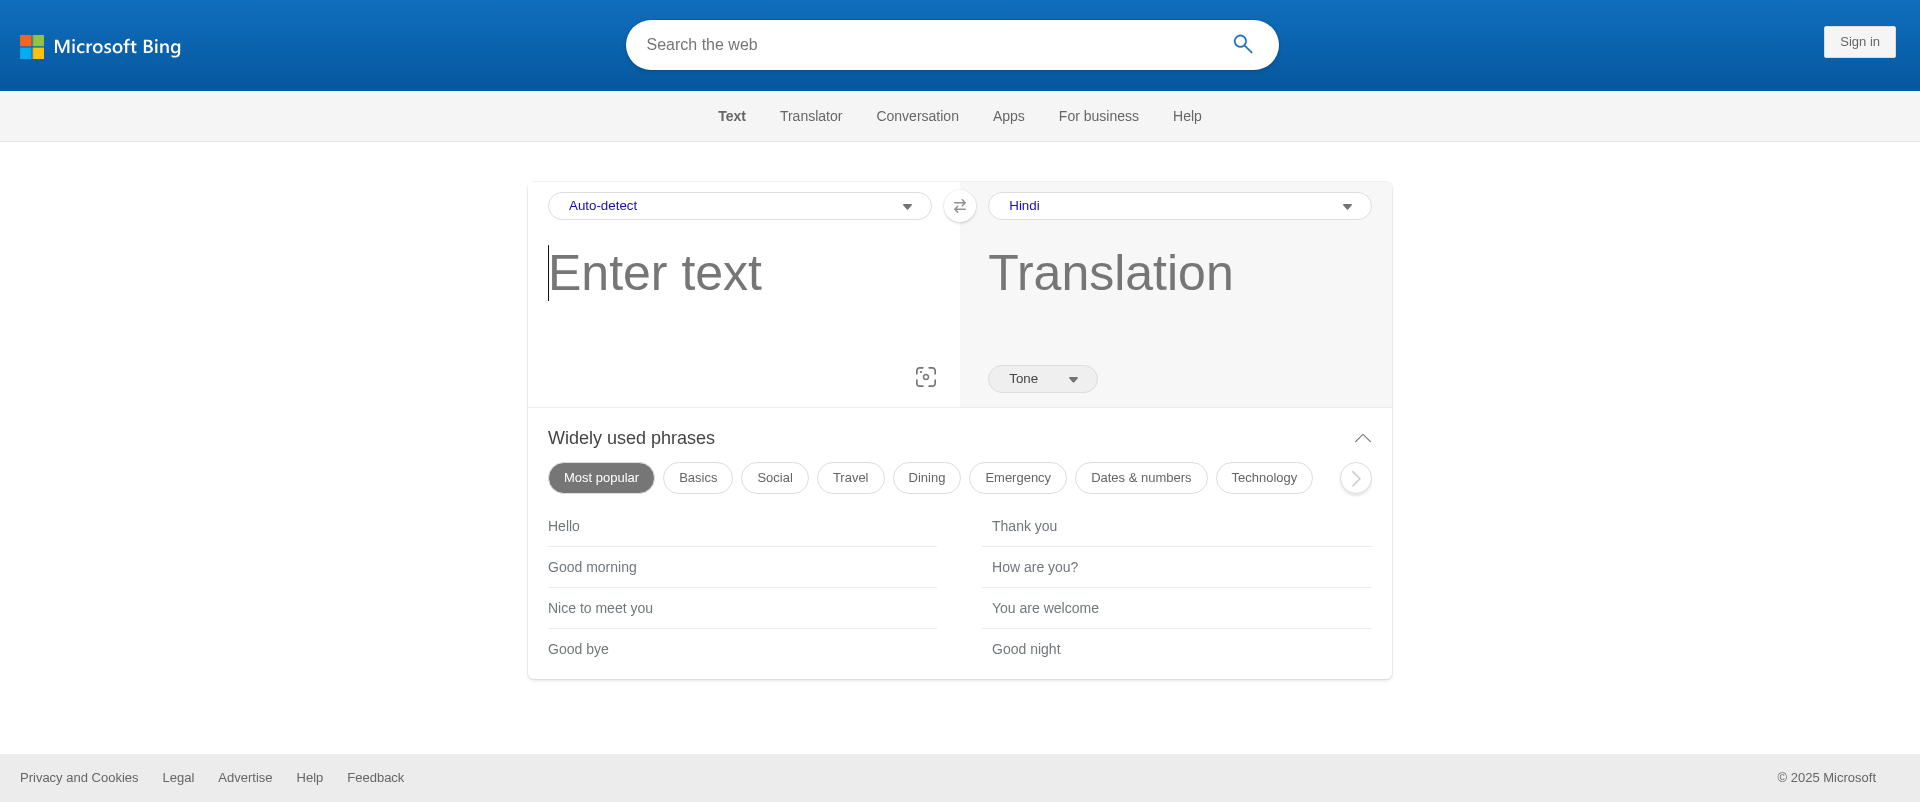Swap source and target languages
The height and width of the screenshot is (802, 1920).
pyautogui.click(x=960, y=206)
